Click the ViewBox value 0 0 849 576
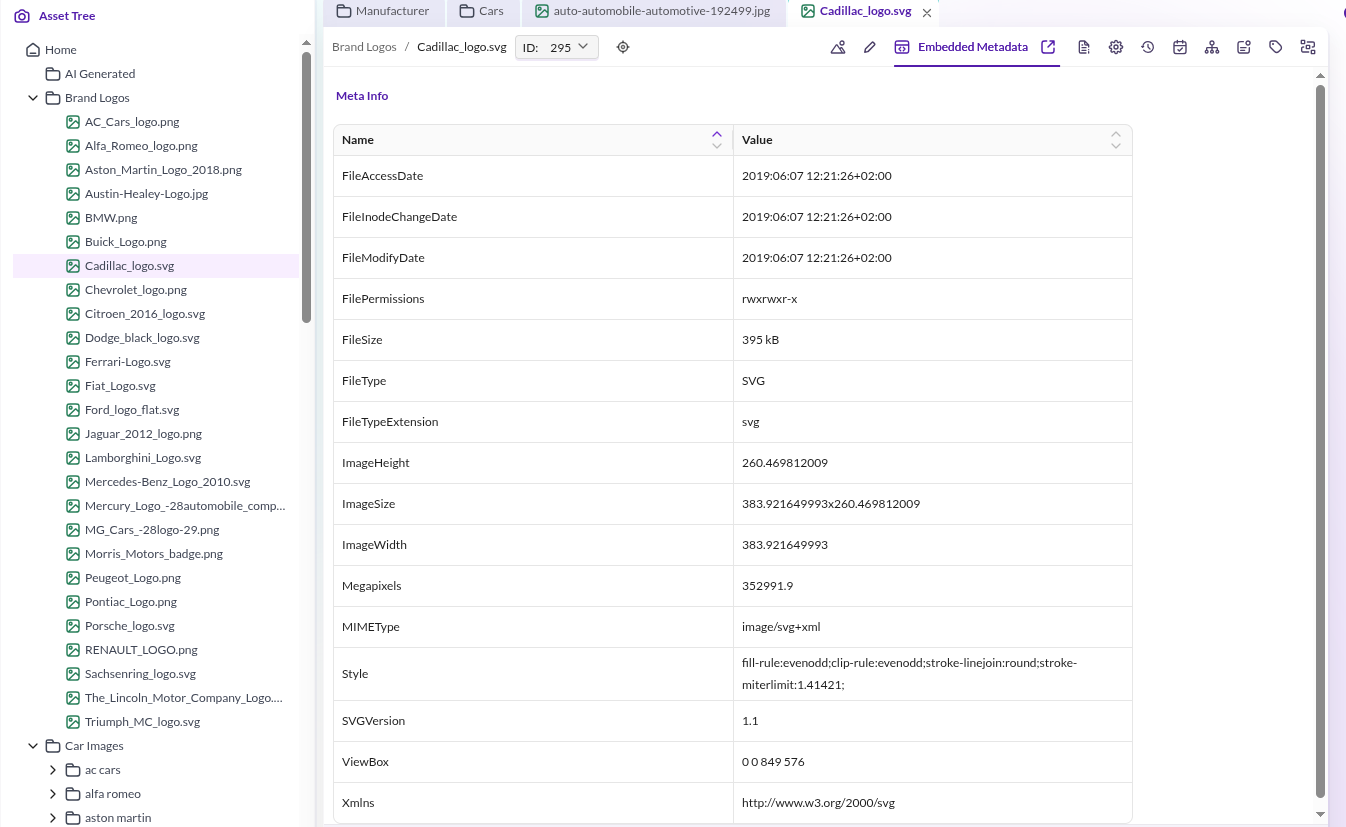The width and height of the screenshot is (1346, 827). (773, 762)
